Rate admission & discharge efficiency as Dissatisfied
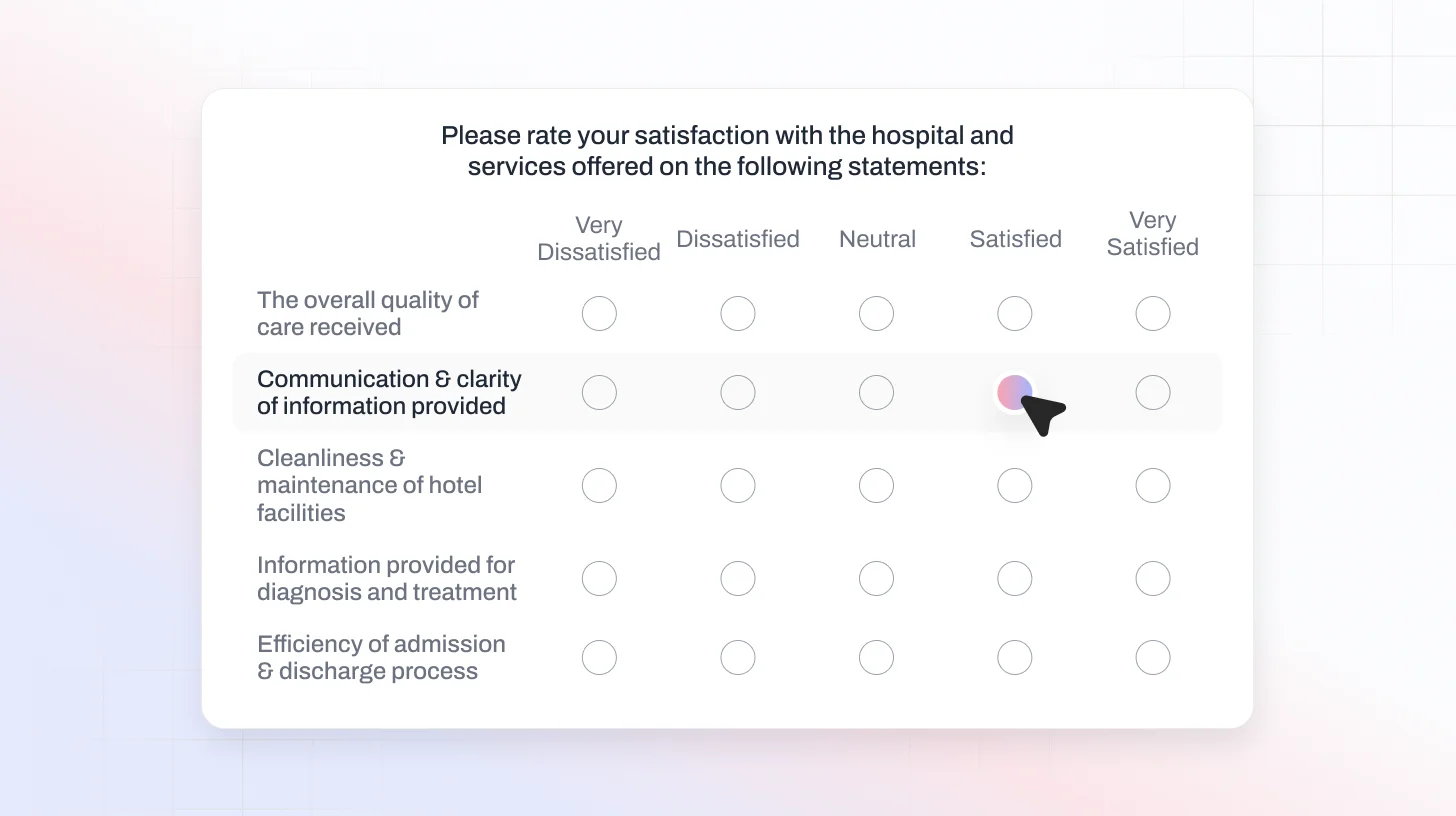The width and height of the screenshot is (1456, 816). tap(738, 658)
